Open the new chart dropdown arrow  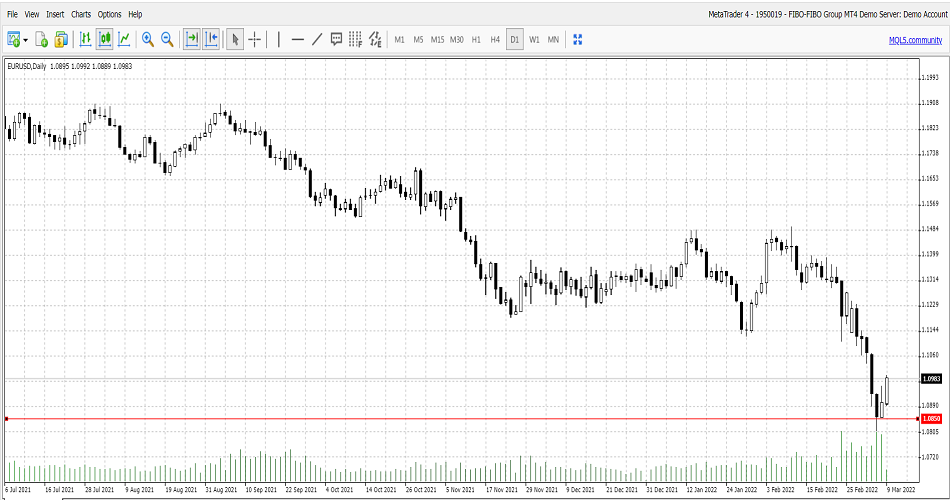click(25, 40)
